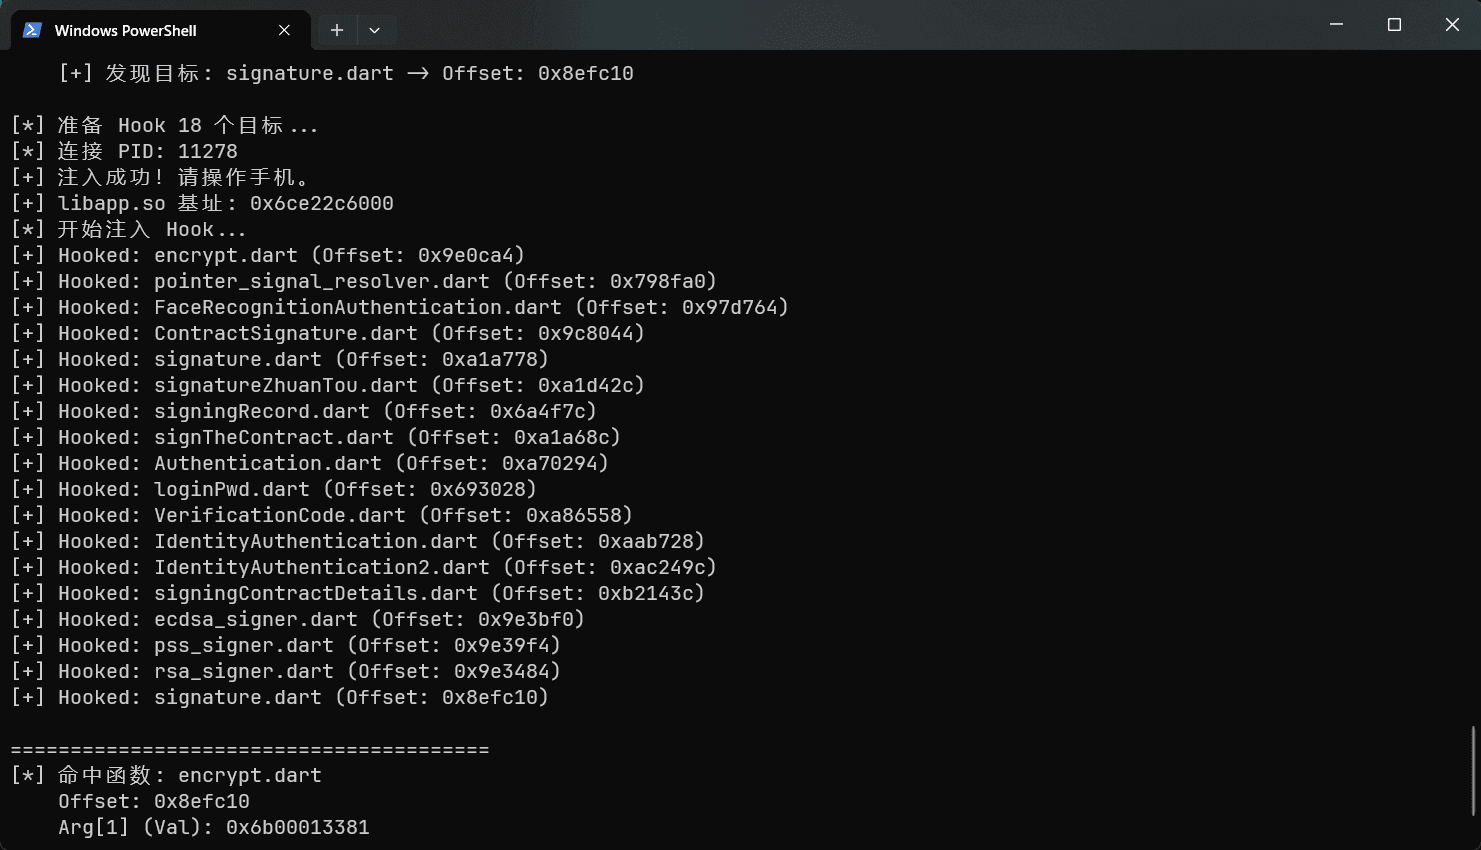1481x850 pixels.
Task: Minimize the terminal window
Action: (x=1336, y=24)
